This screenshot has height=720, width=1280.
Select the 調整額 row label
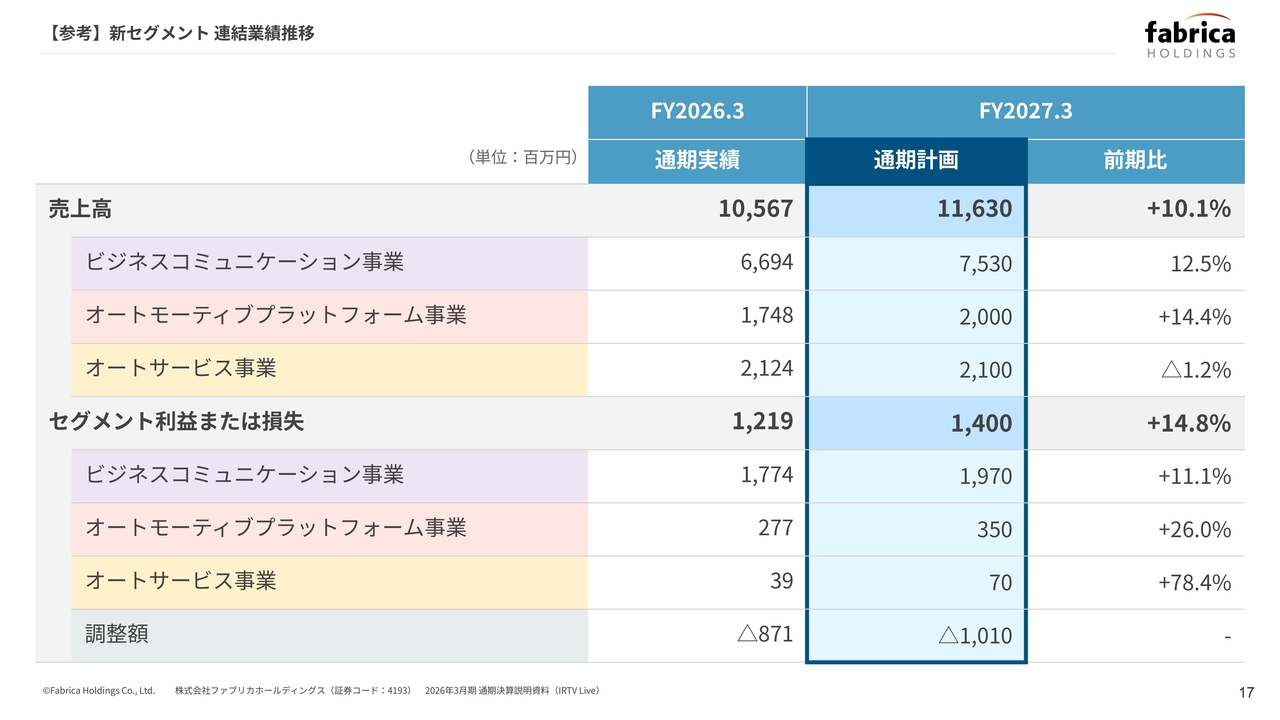pyautogui.click(x=117, y=634)
